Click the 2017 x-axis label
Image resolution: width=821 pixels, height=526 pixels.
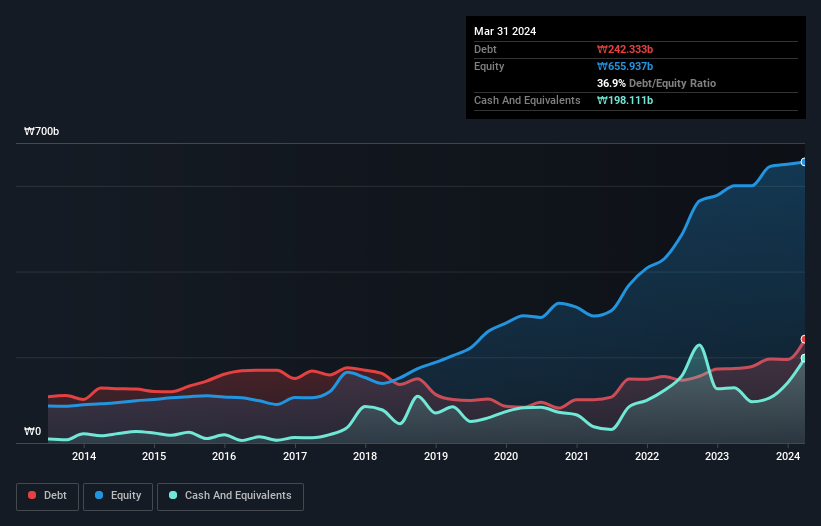coord(295,456)
